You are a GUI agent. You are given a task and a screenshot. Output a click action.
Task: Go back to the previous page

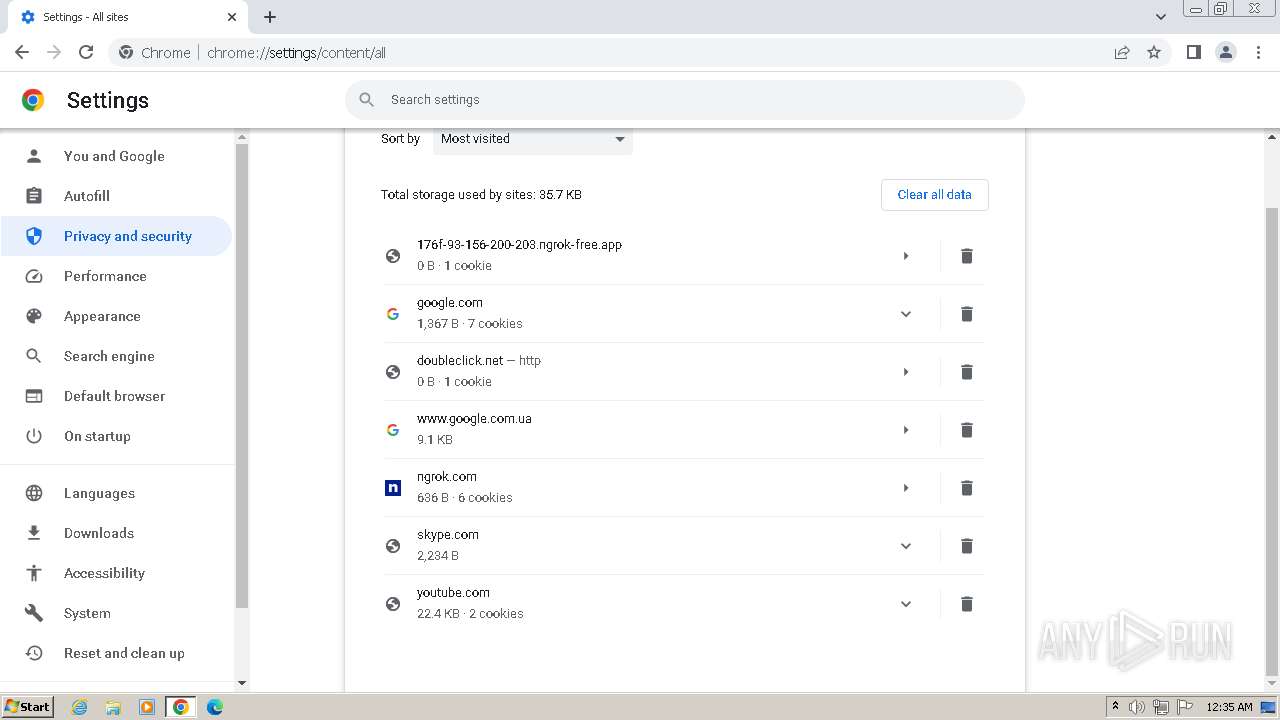click(22, 52)
